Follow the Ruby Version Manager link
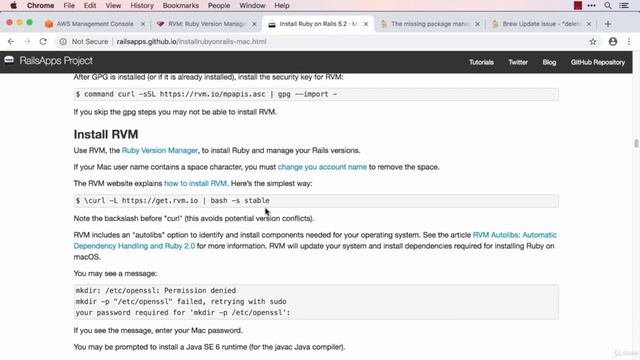640x360 pixels. (x=160, y=151)
